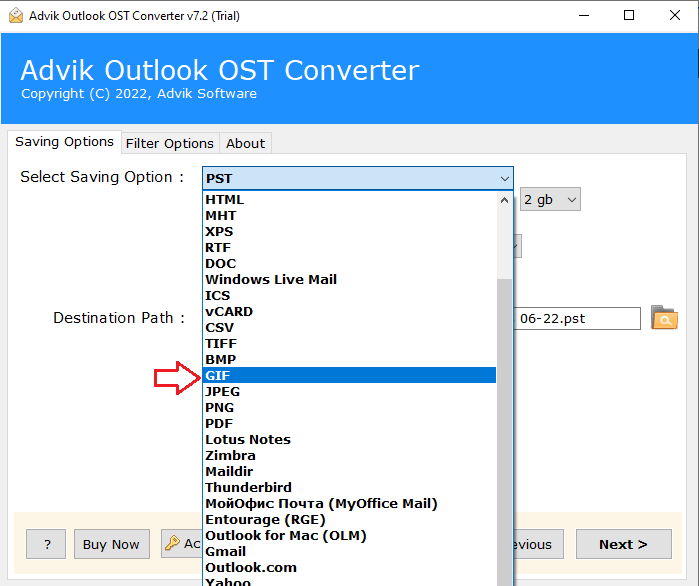Click the Next > button
The height and width of the screenshot is (586, 699).
624,544
